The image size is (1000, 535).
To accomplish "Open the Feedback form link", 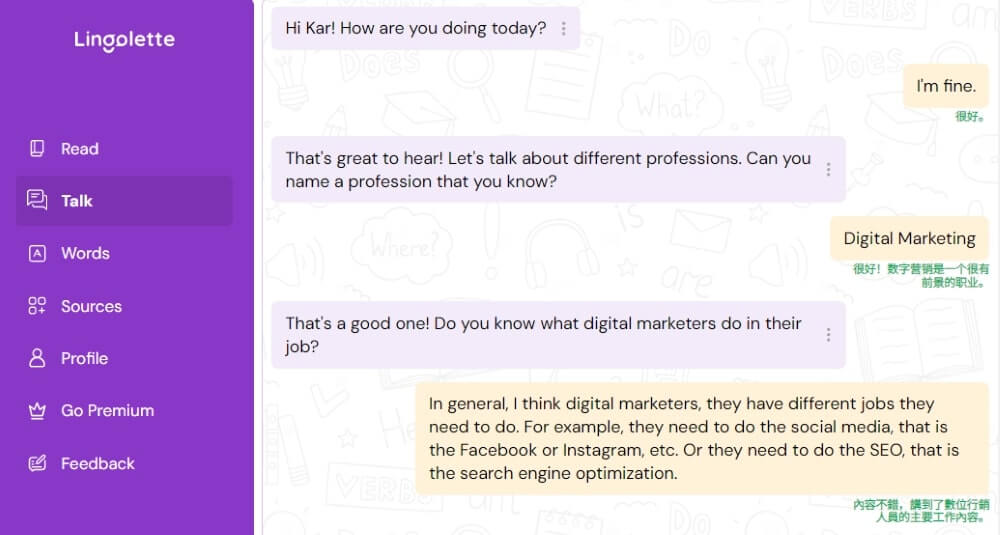I will [x=97, y=463].
